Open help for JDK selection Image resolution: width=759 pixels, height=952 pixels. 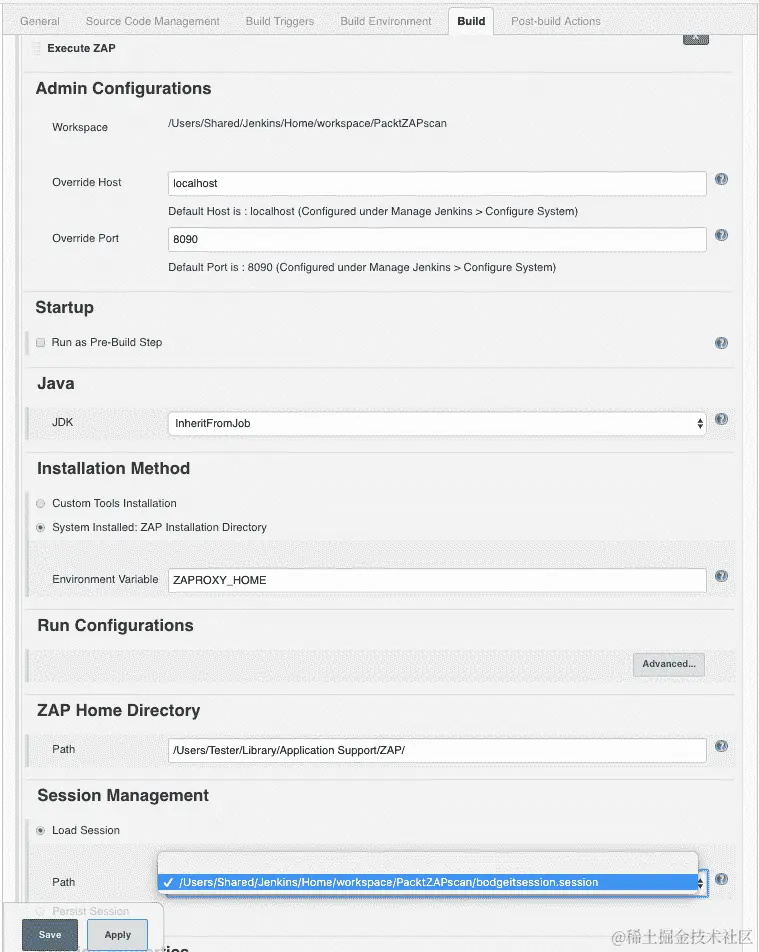[x=721, y=419]
